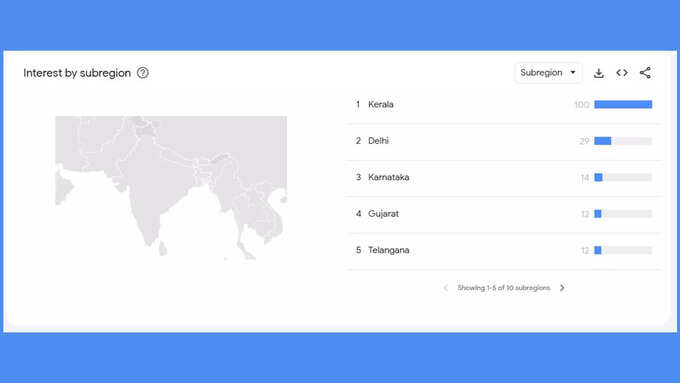Click Delhi's interest bar showing 29
The image size is (680, 383).
tap(623, 141)
